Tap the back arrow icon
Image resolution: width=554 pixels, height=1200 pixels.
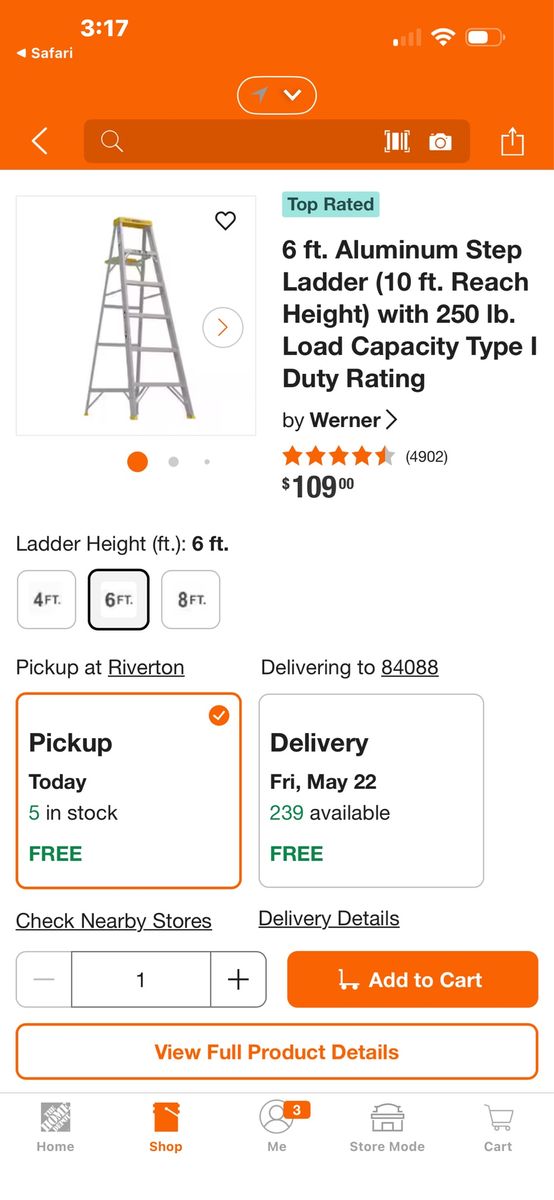click(x=39, y=141)
